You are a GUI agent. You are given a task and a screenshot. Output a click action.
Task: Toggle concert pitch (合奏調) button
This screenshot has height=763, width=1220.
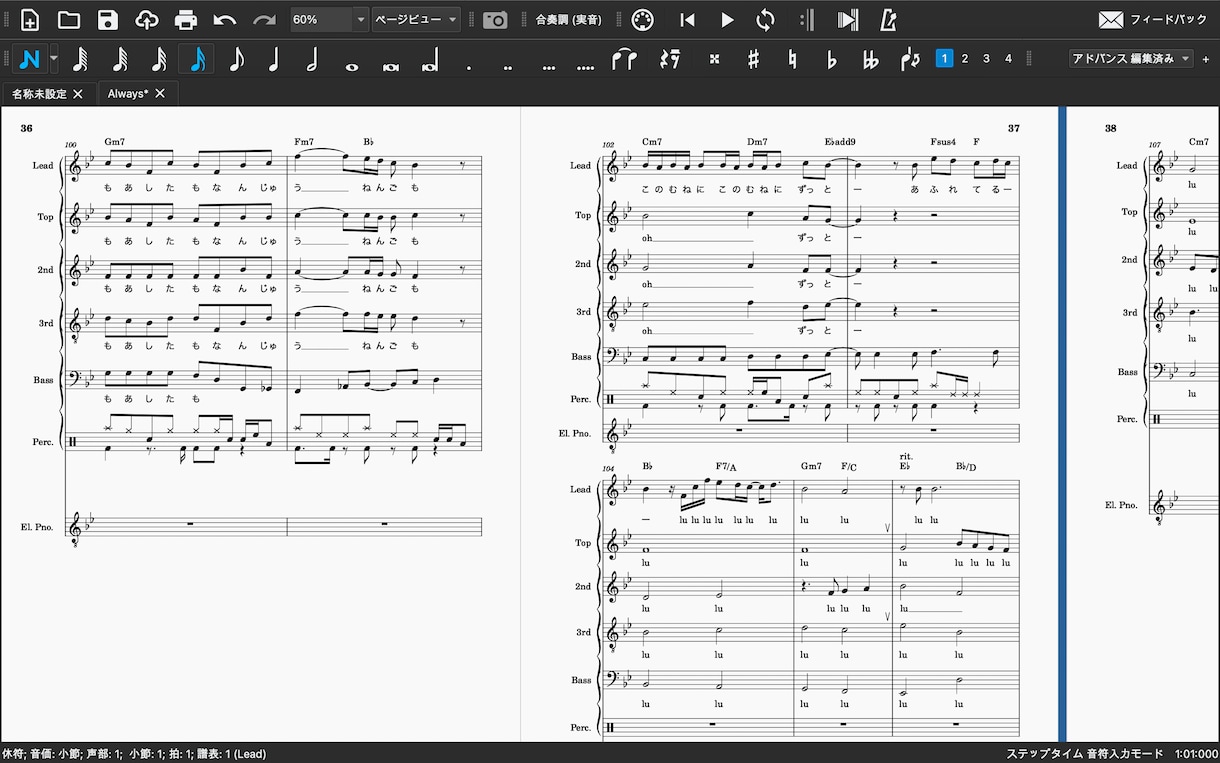tap(568, 20)
